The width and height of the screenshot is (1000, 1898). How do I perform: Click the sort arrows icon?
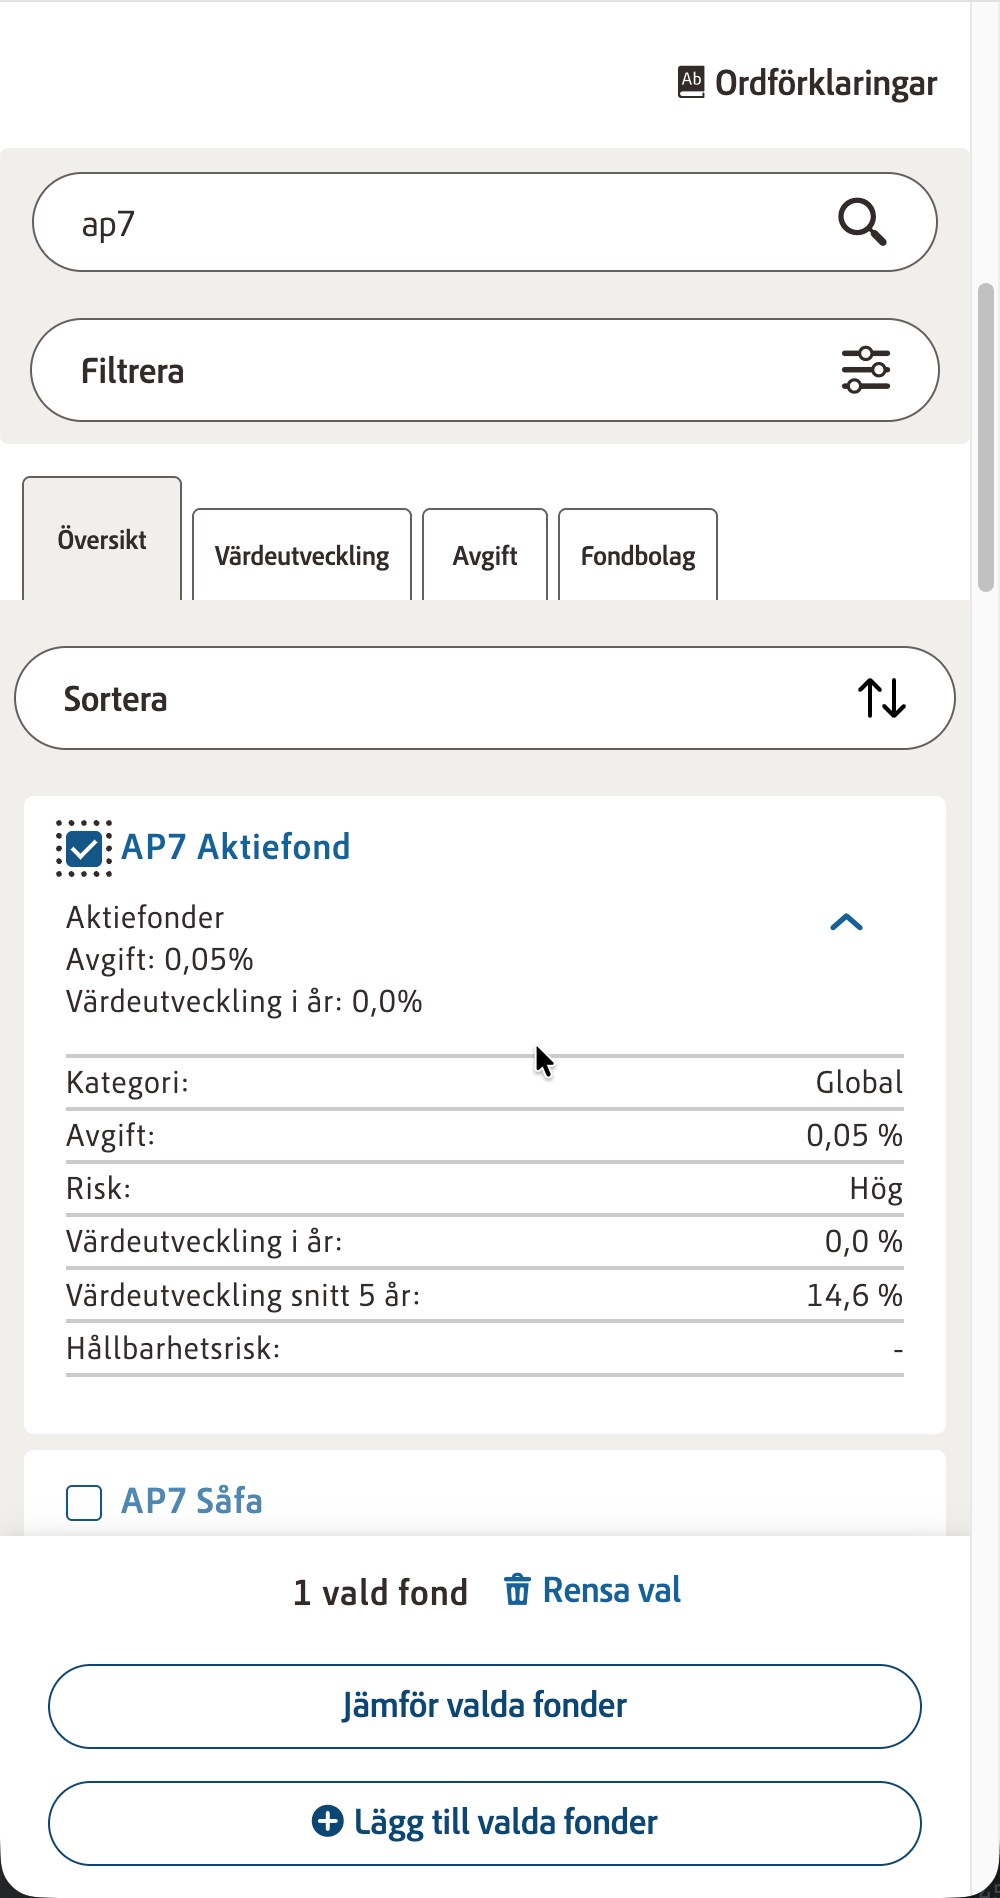click(881, 698)
